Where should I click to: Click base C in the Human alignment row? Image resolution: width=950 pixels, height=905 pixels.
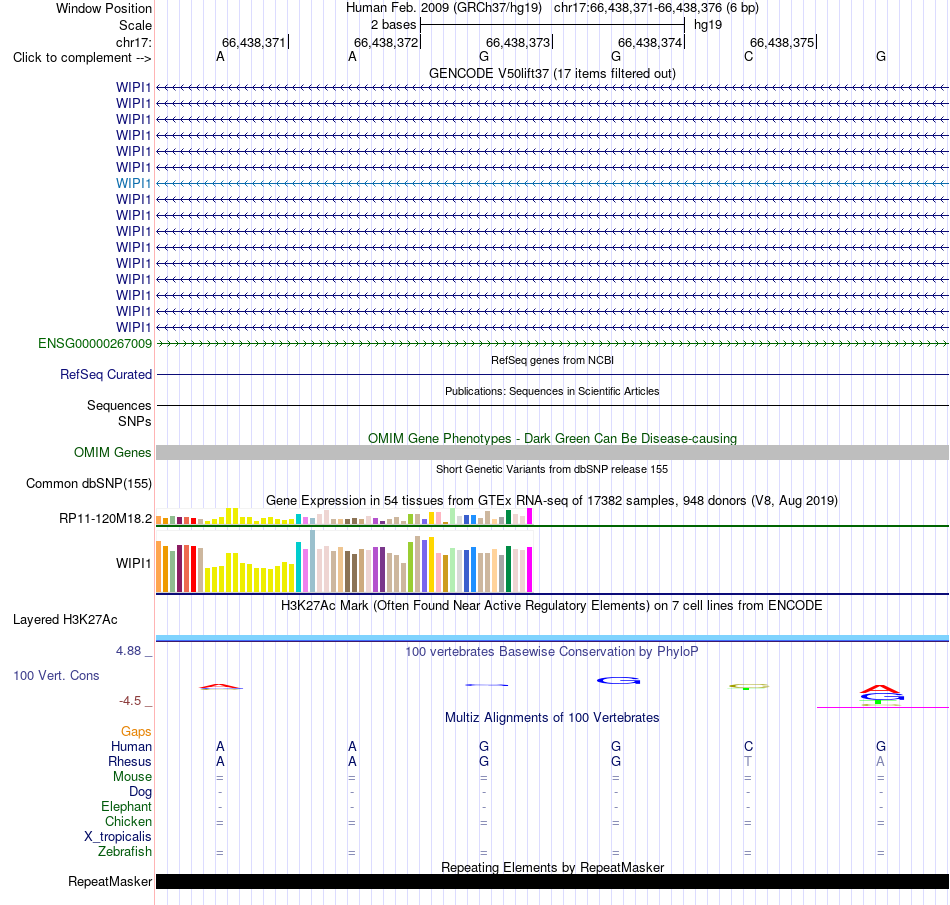[x=748, y=746]
